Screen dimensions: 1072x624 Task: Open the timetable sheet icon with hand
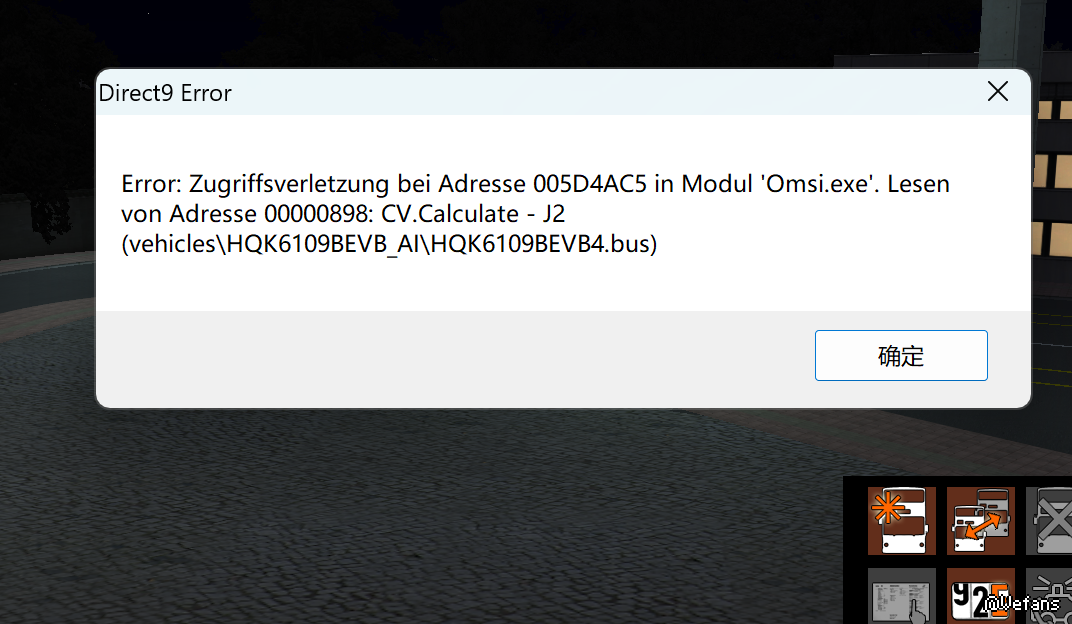click(902, 596)
